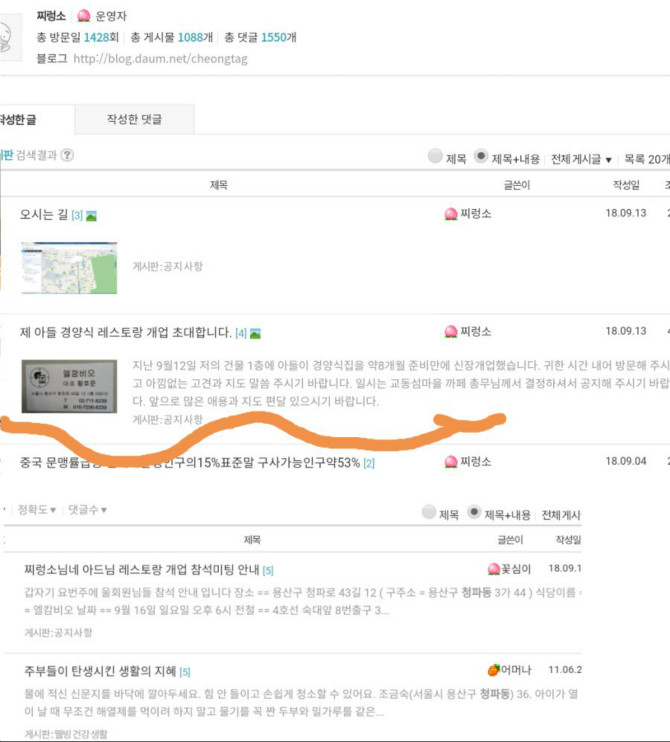The height and width of the screenshot is (742, 670).
Task: Click the profile avatar image at top
Action: [x=9, y=37]
